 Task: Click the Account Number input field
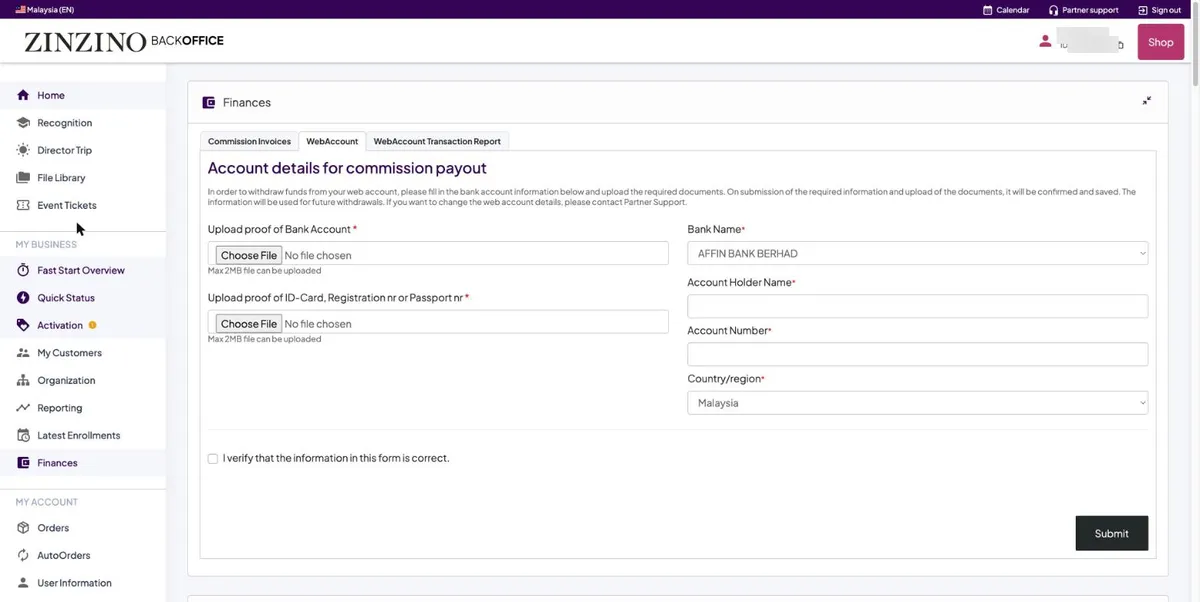click(x=917, y=354)
